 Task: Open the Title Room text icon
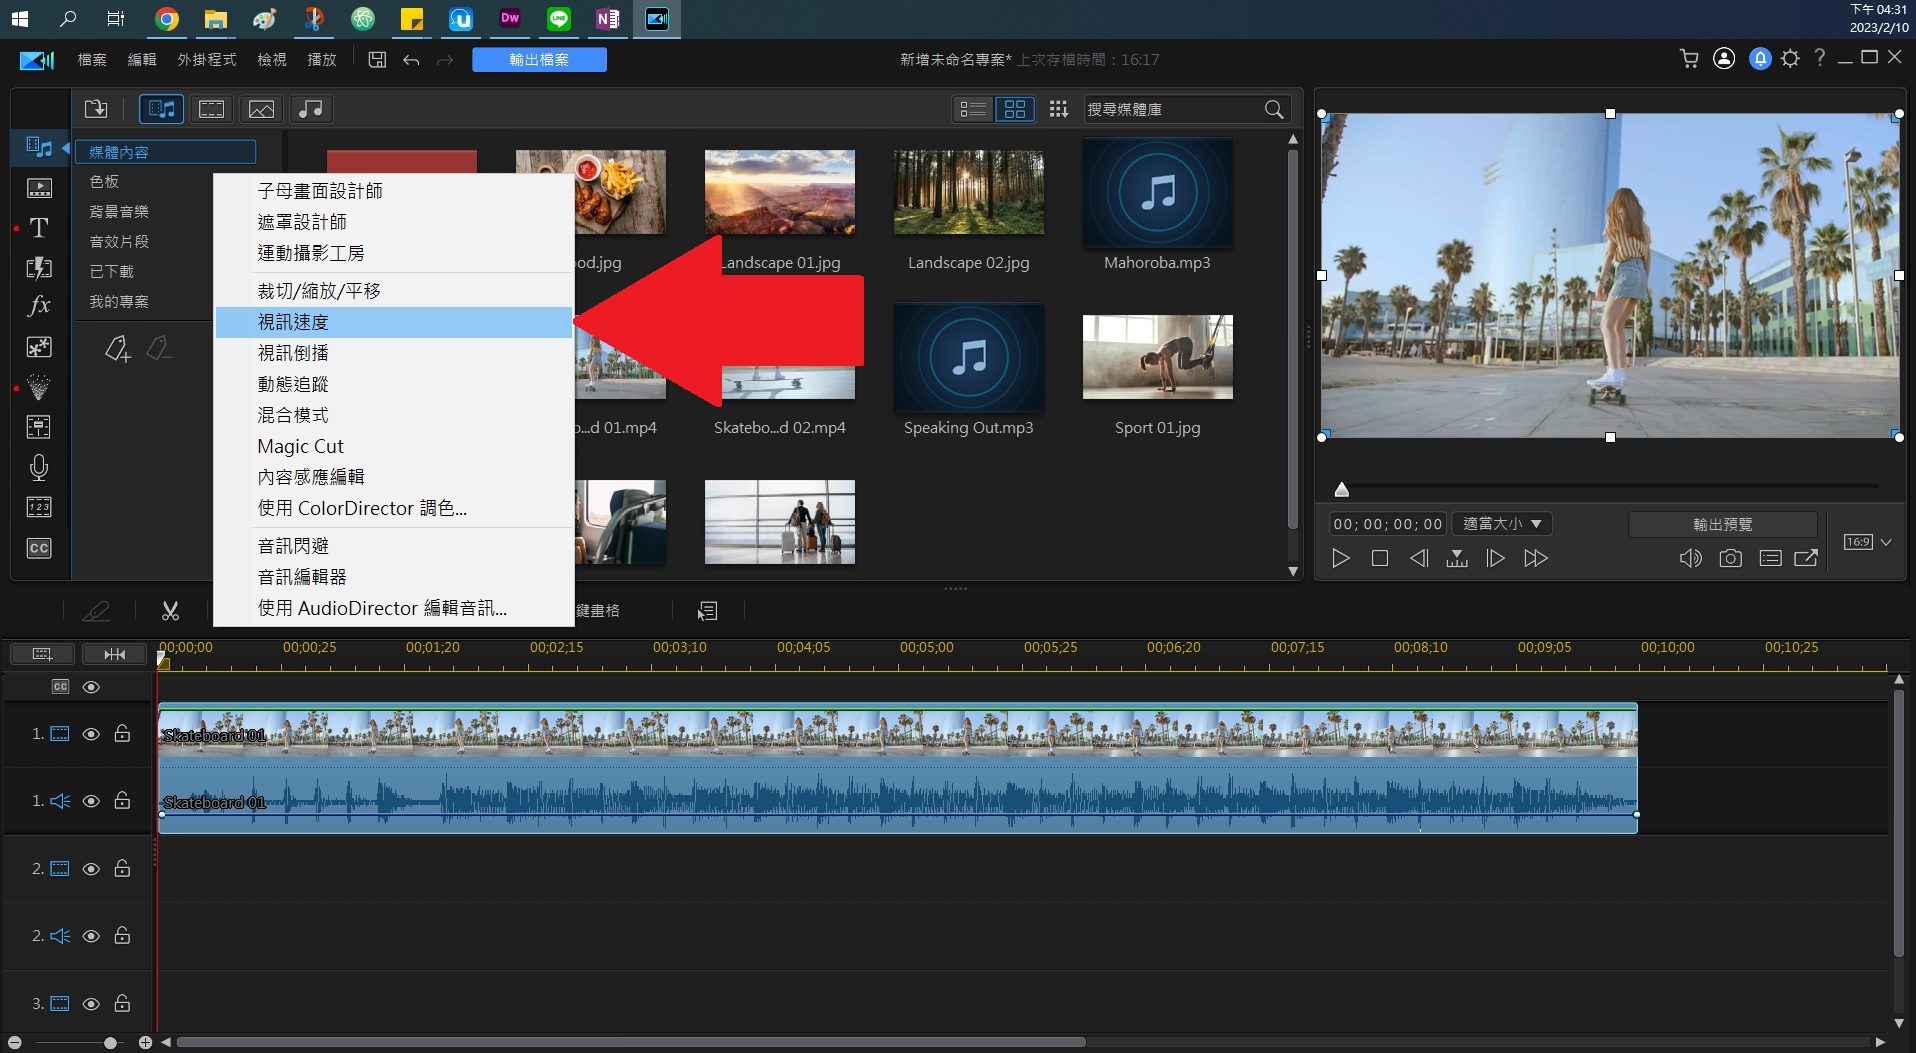39,228
